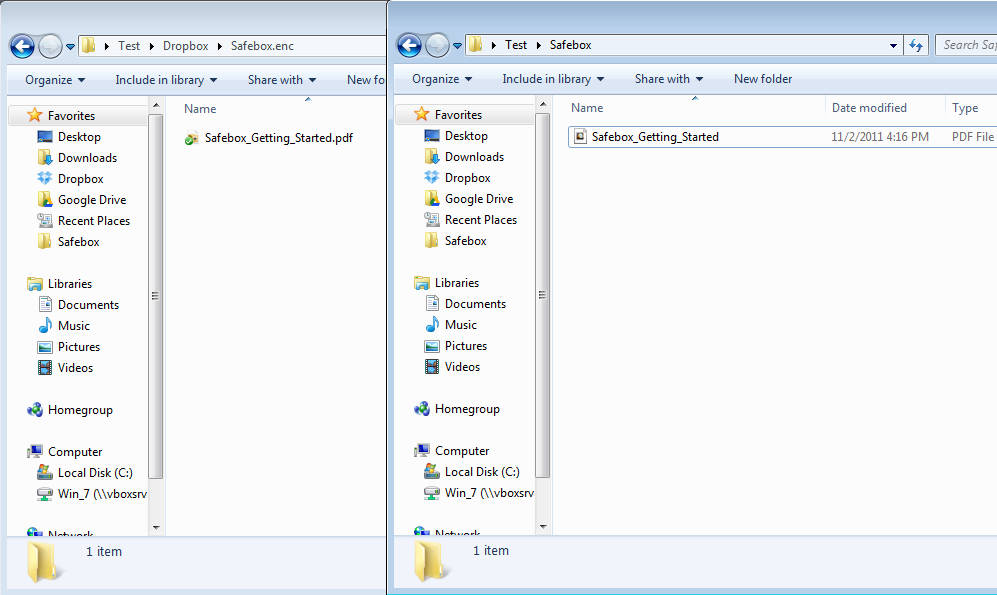The image size is (997, 595).
Task: Click Safebox.enc breadcrumb in left address bar
Action: click(x=262, y=46)
